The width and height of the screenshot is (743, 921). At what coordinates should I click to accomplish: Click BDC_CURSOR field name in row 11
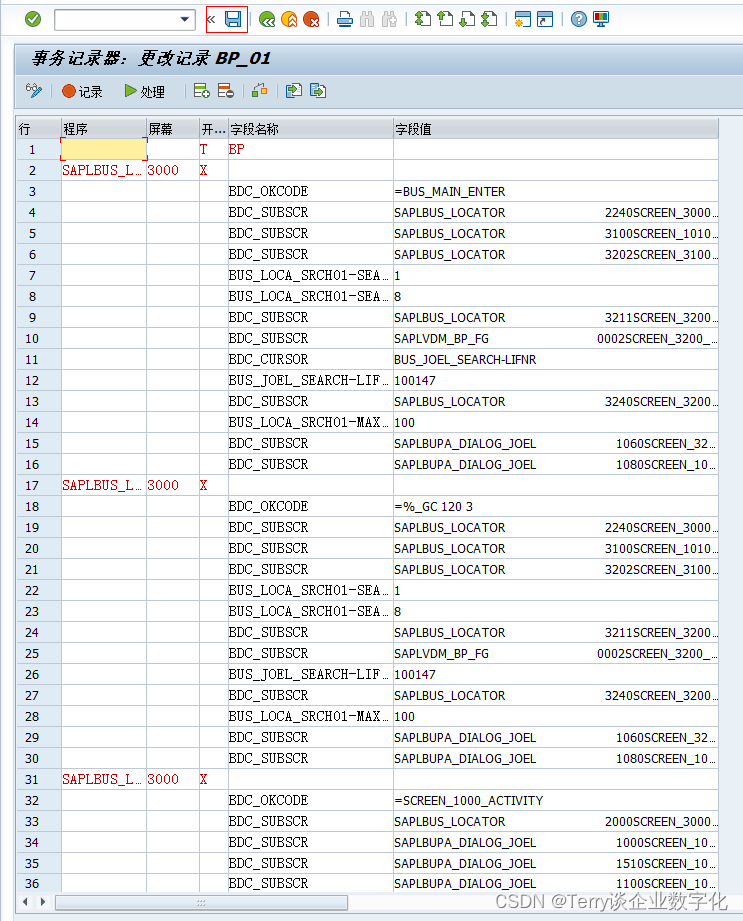tap(268, 359)
